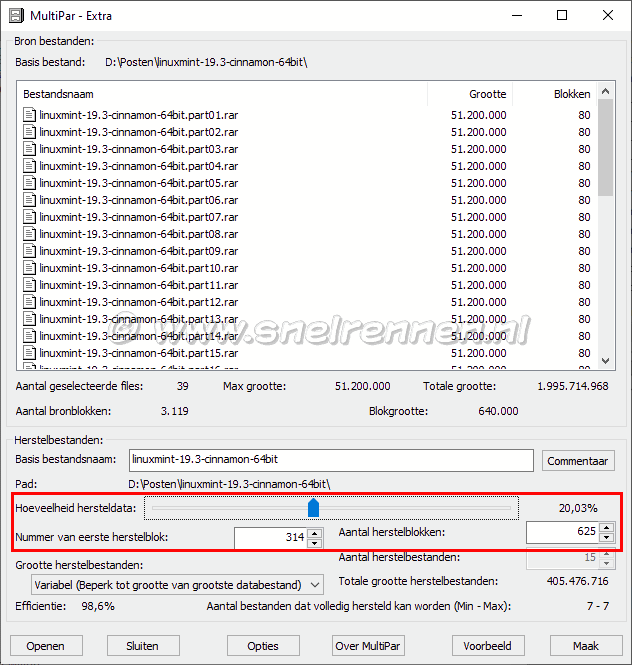Sort by the Blokken column header

coord(555,94)
